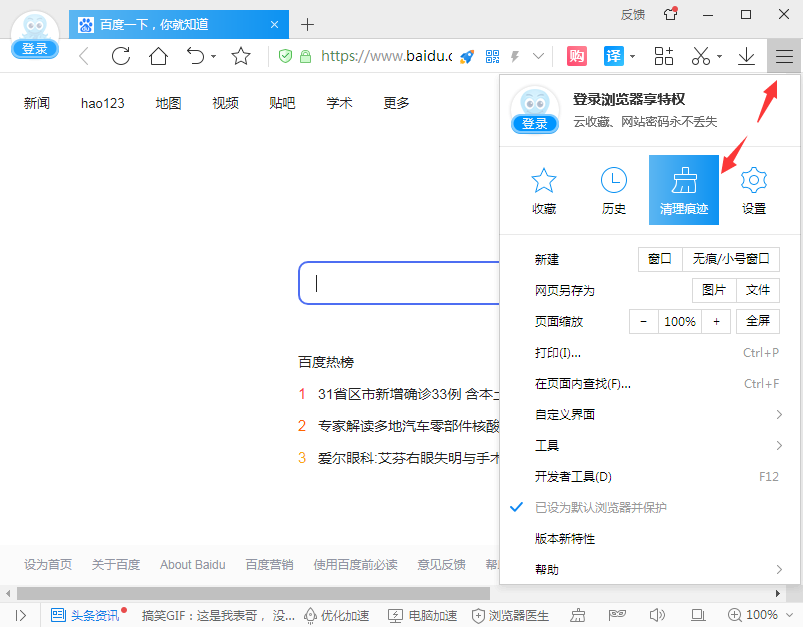Open hot item 31省区市新增确诊33例

click(x=409, y=394)
